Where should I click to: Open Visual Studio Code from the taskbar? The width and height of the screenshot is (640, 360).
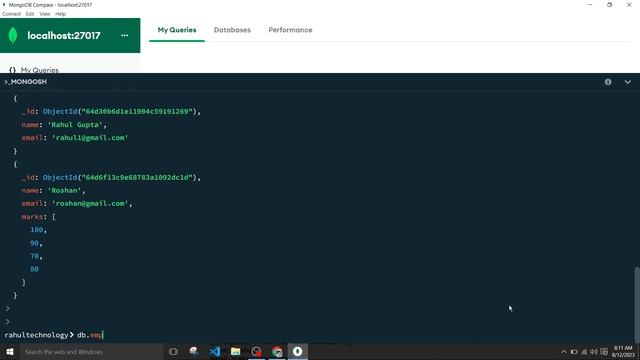click(x=215, y=351)
